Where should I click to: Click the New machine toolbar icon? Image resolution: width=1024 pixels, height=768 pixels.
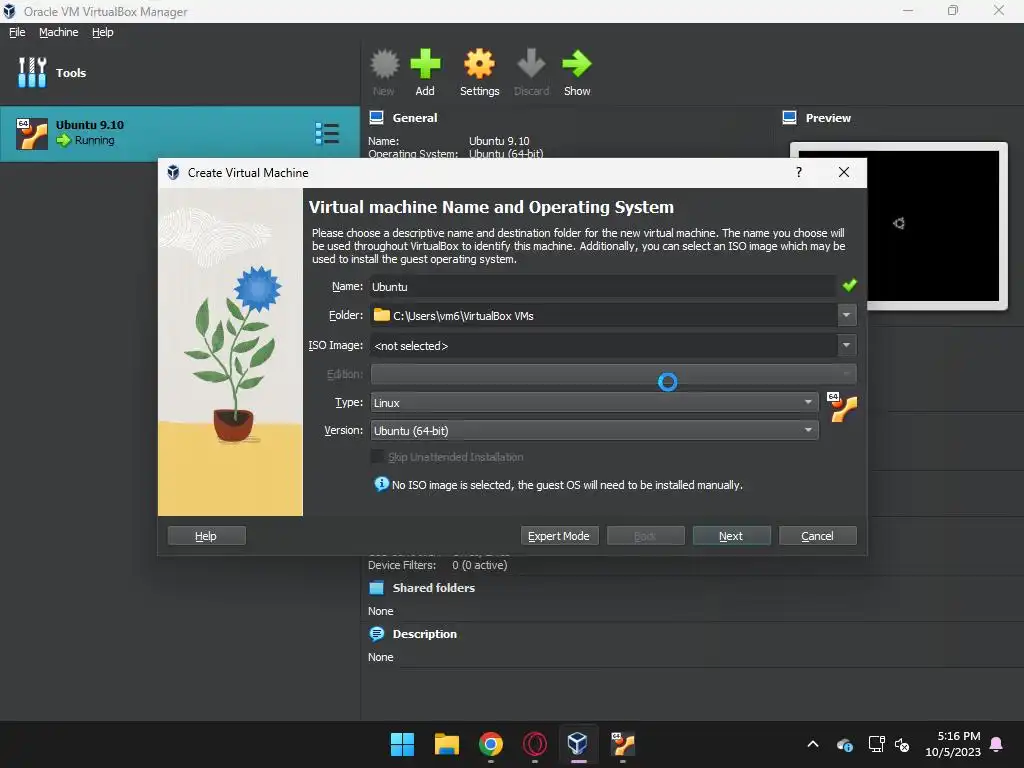[384, 64]
